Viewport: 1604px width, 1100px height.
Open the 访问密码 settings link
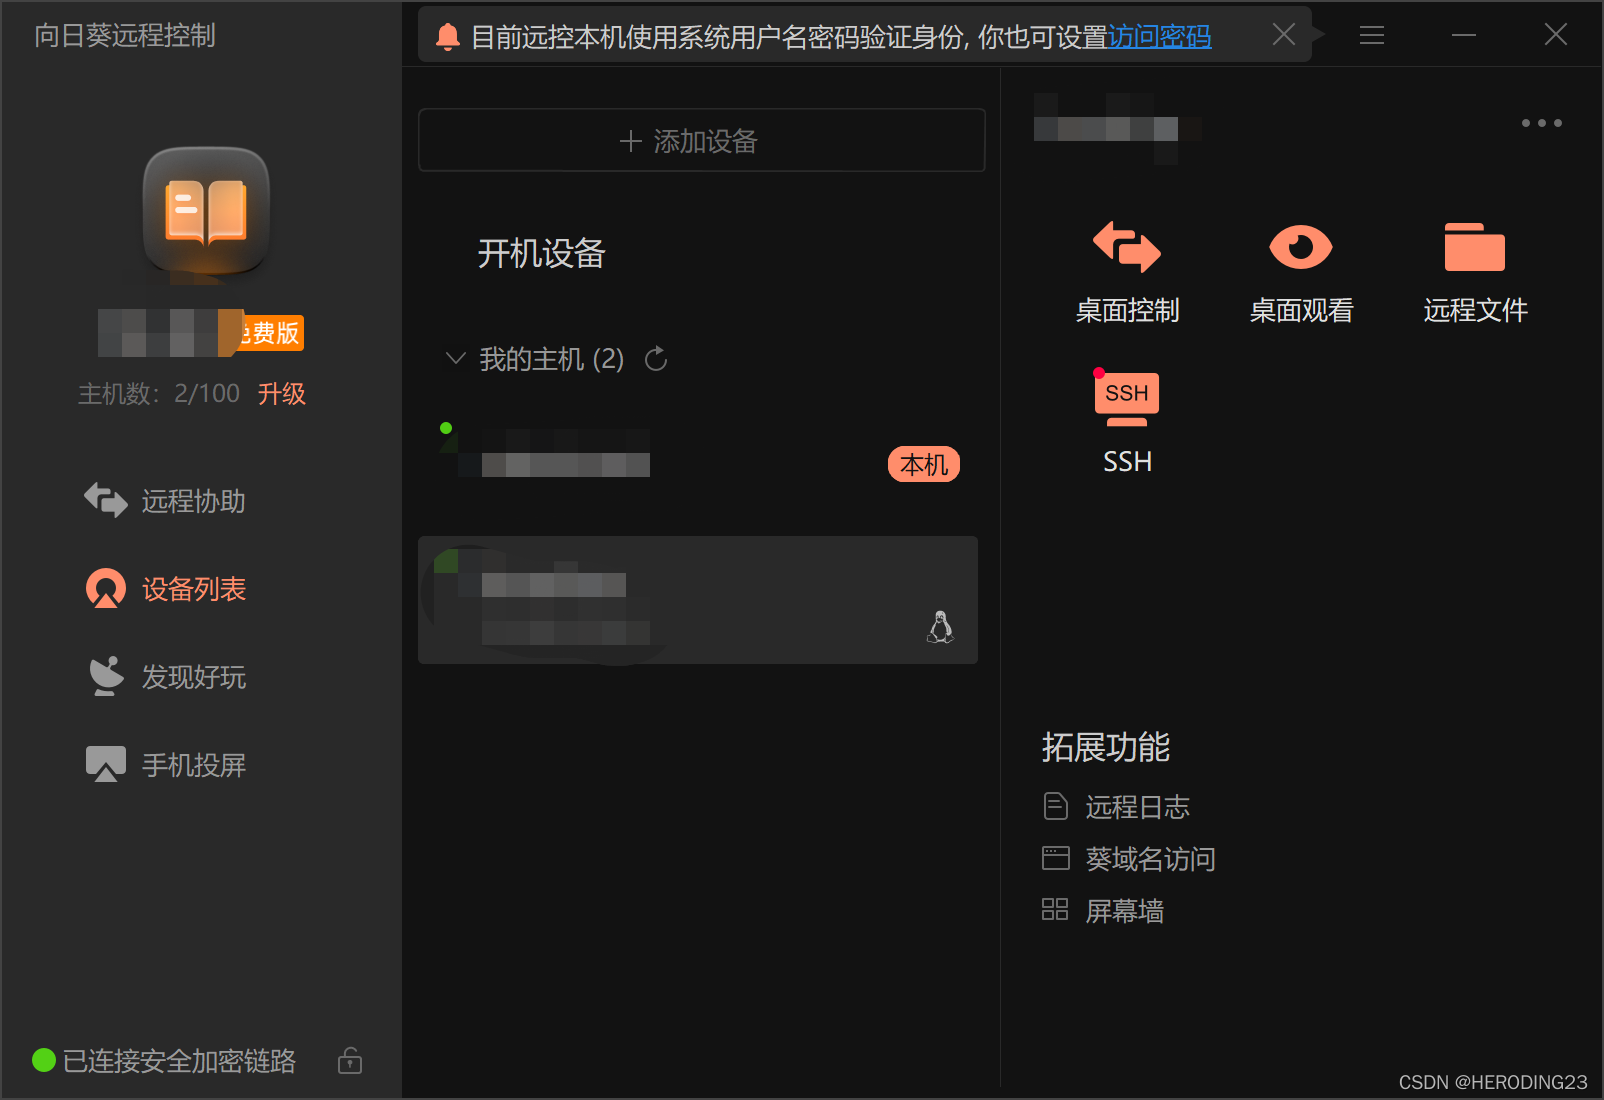1160,37
